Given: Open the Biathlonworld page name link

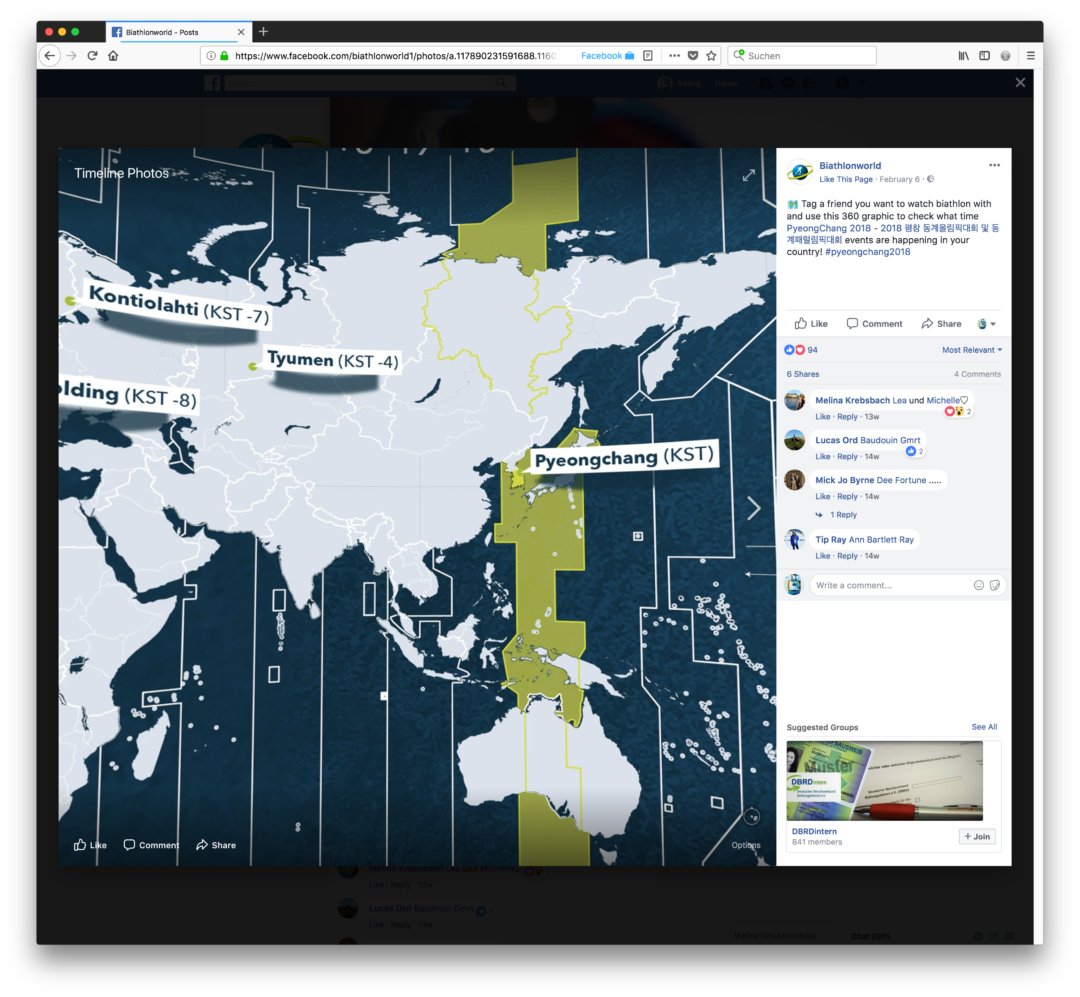Looking at the screenshot, I should [850, 166].
